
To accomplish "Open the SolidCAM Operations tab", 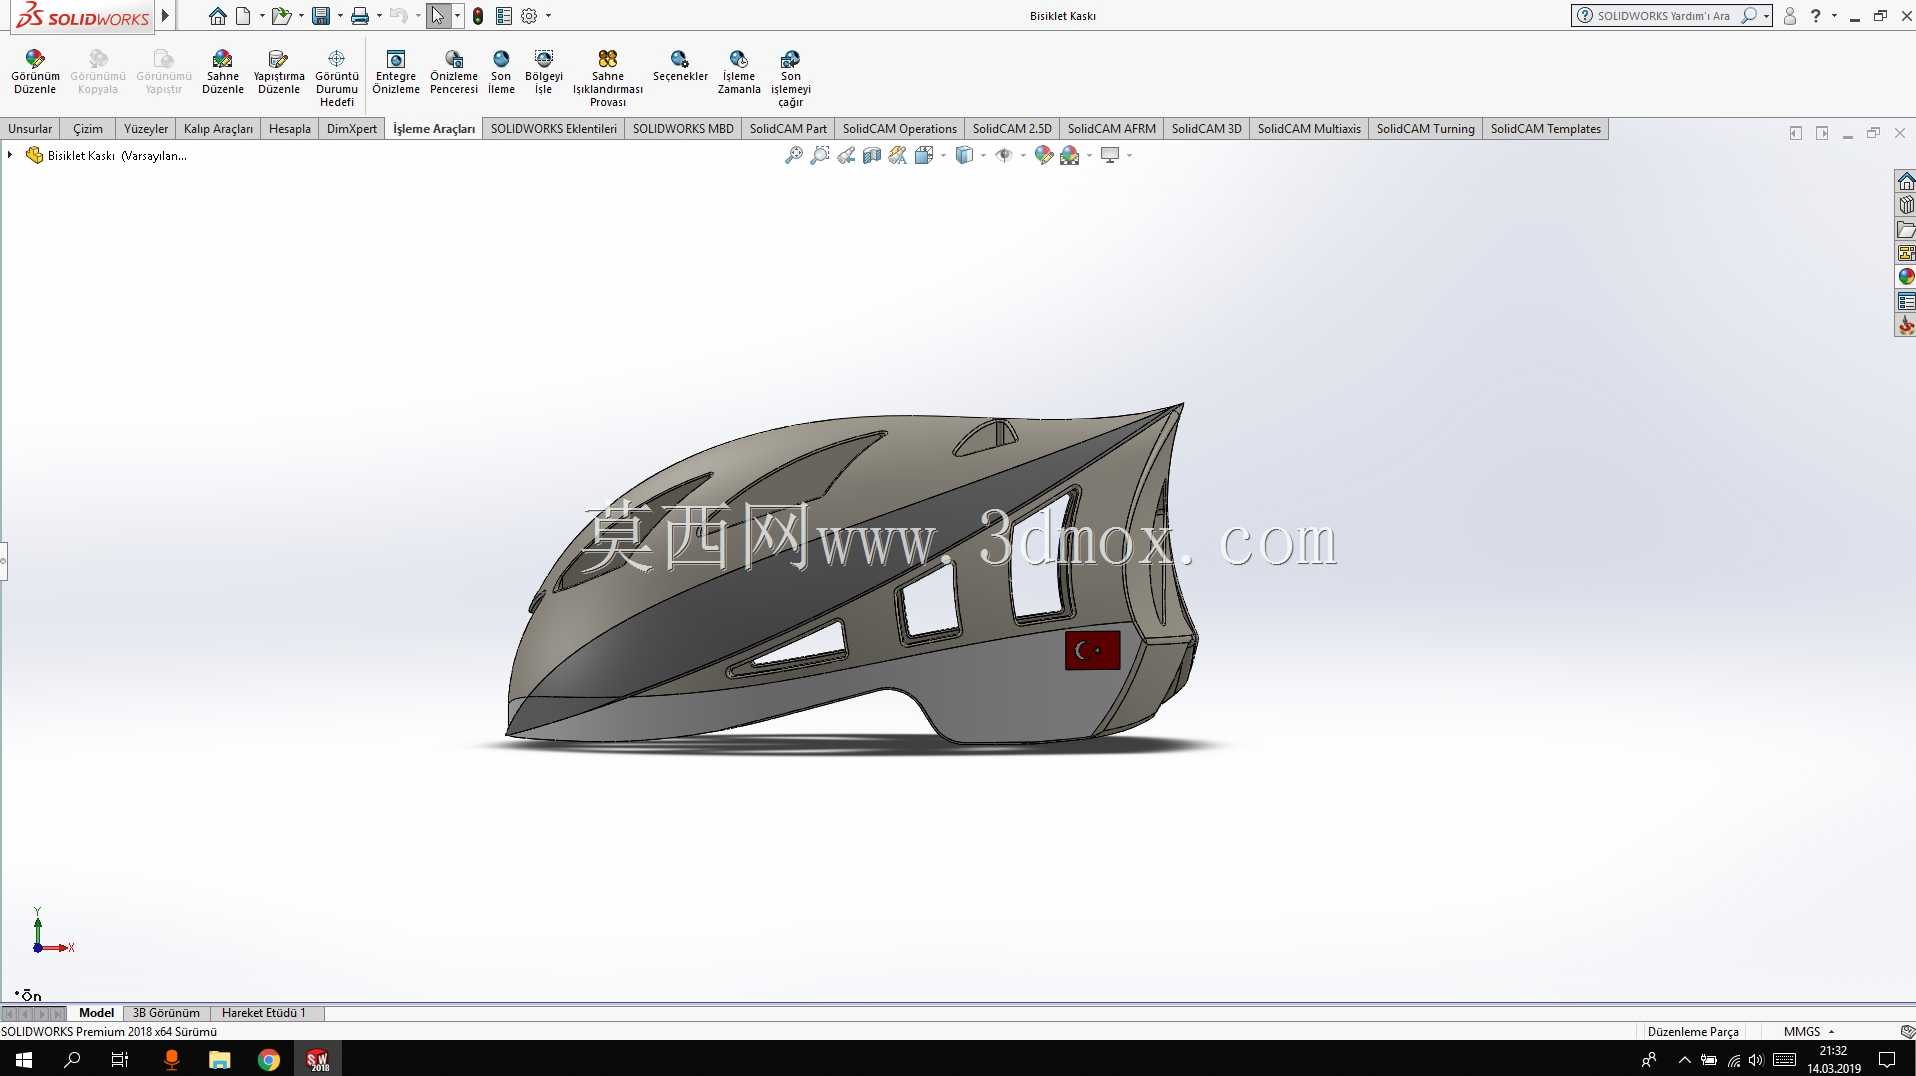I will tap(900, 129).
